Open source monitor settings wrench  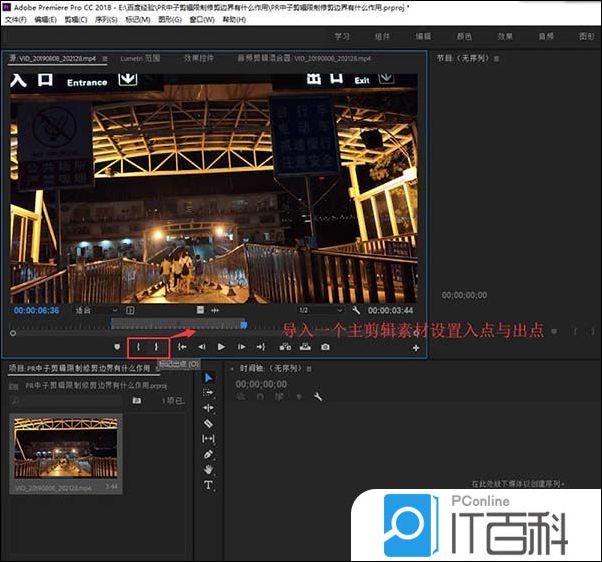(x=356, y=310)
